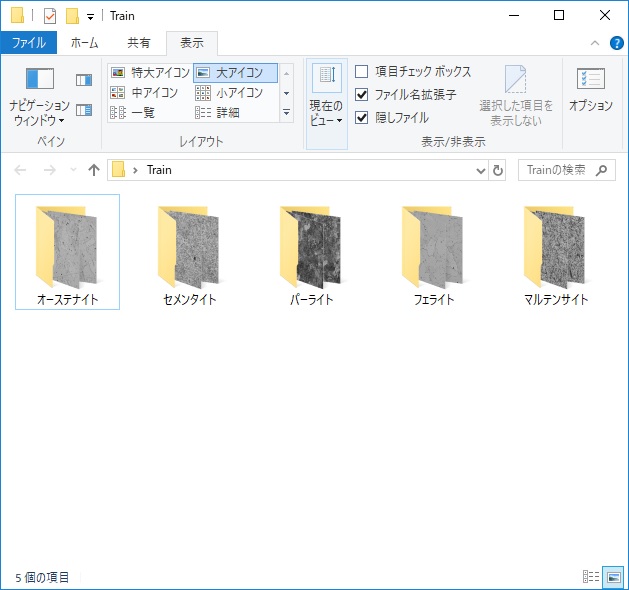This screenshot has height=590, width=629.
Task: Open the ファイル menu tab
Action: [28, 43]
